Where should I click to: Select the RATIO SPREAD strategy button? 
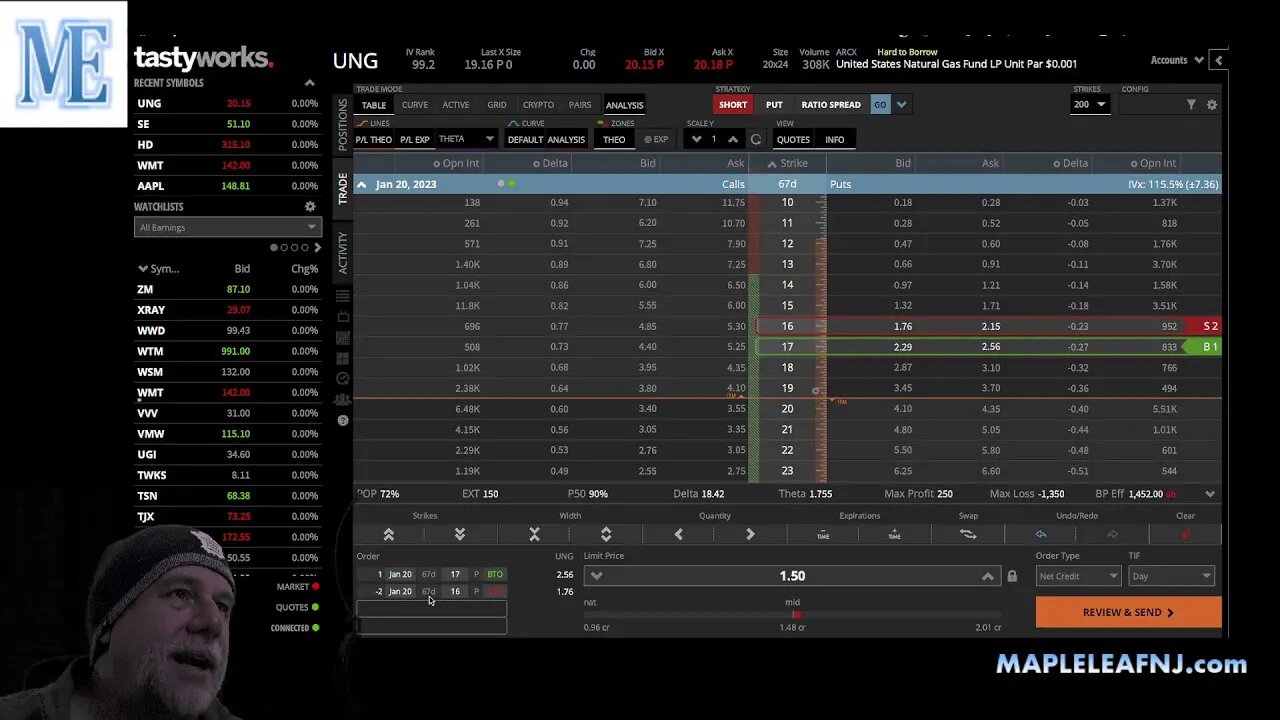(830, 104)
